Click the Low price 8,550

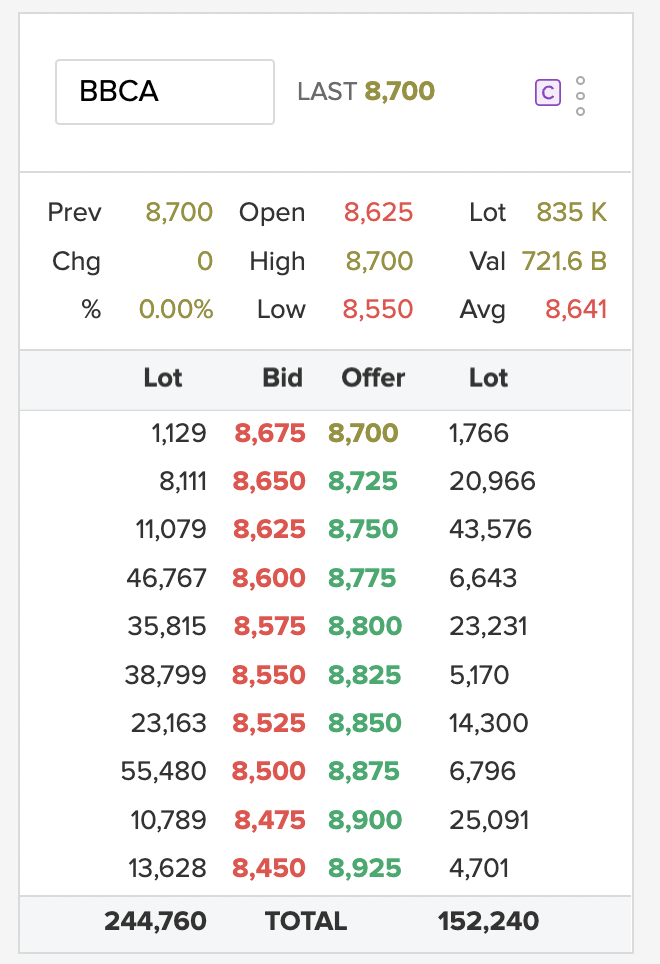pyautogui.click(x=378, y=309)
